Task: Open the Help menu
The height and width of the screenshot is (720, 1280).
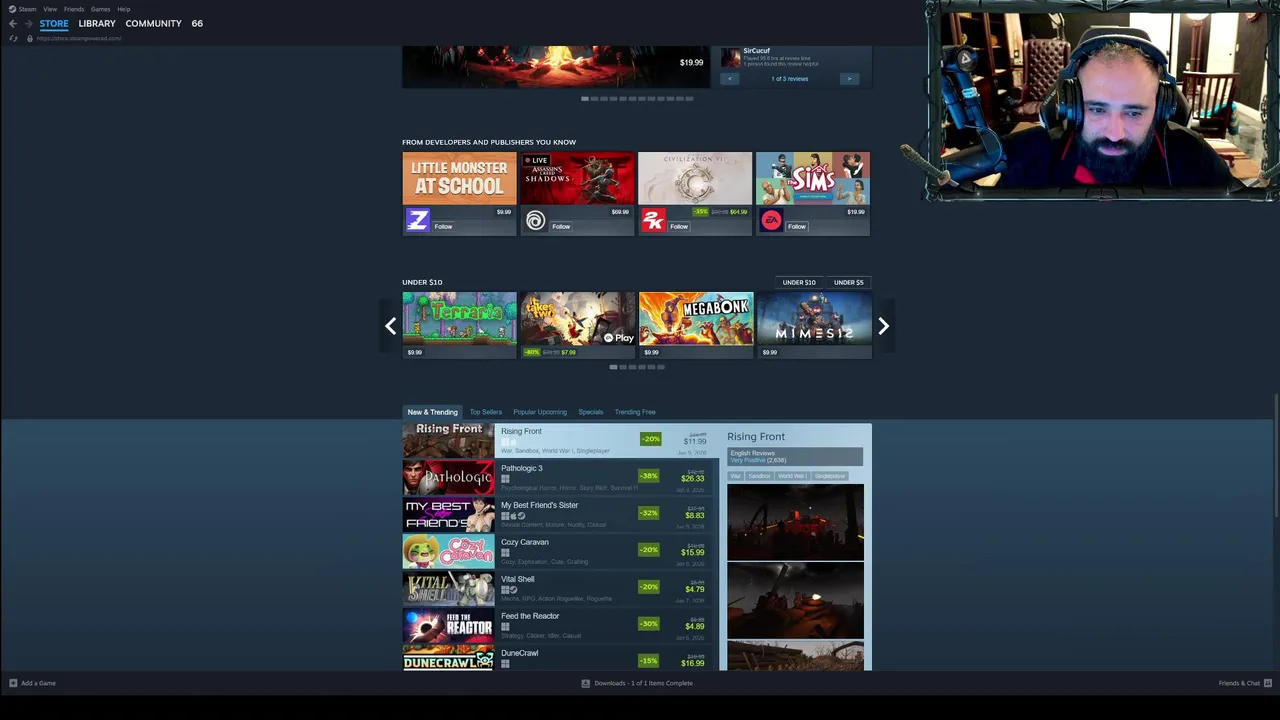Action: (x=124, y=9)
